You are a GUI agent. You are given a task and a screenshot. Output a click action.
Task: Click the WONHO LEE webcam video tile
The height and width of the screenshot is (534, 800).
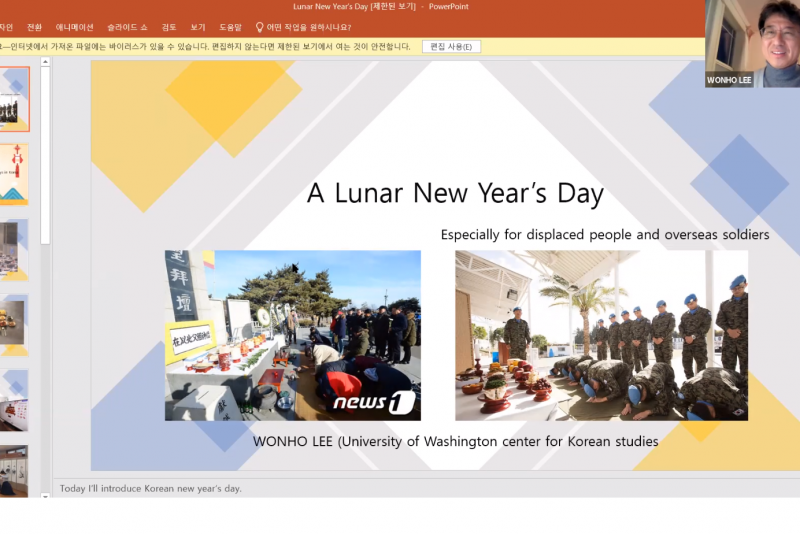point(753,44)
